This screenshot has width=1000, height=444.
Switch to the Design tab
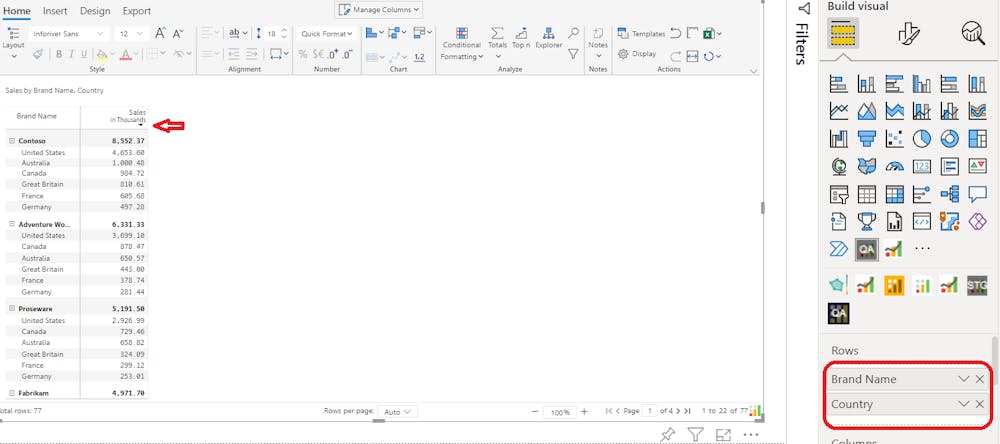click(95, 11)
